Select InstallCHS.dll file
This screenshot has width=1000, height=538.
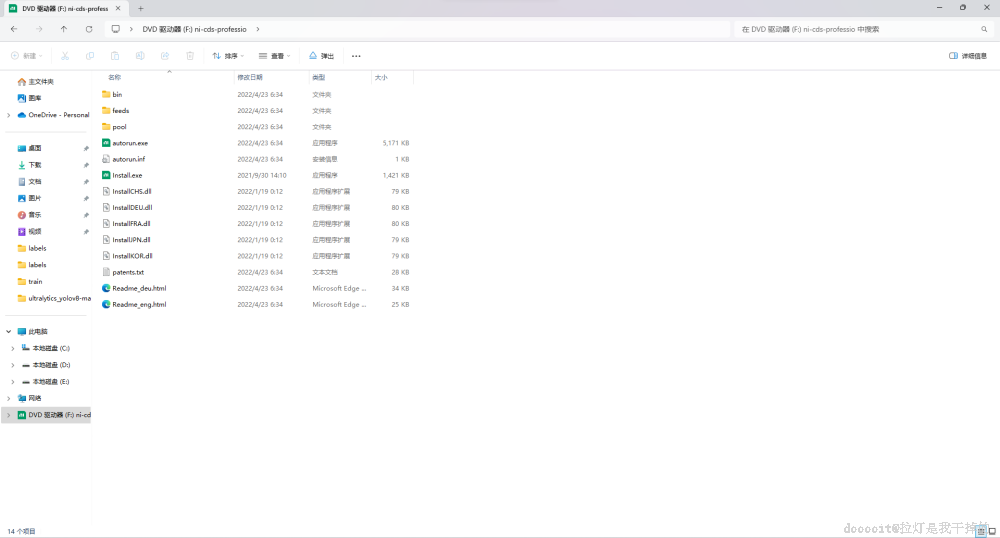point(131,191)
